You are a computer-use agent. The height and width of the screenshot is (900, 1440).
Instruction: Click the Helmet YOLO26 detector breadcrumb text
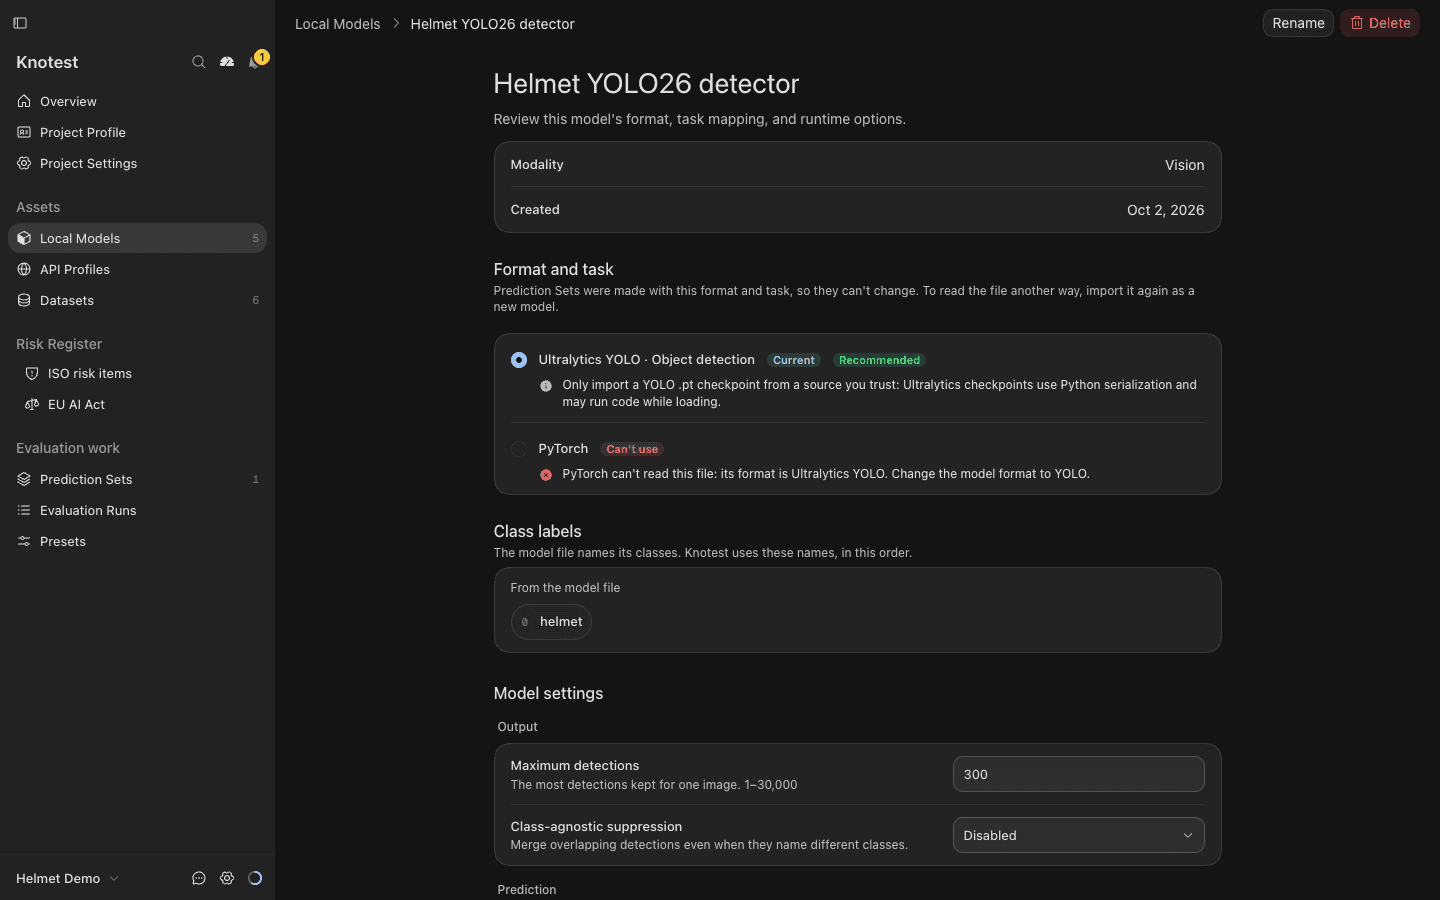coord(492,24)
